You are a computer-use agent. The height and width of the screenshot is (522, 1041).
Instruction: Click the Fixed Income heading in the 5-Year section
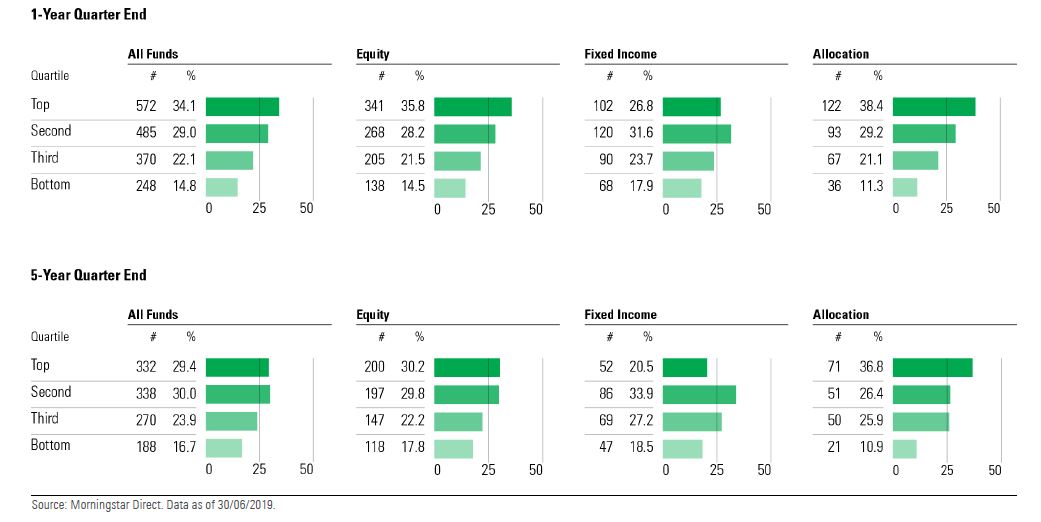(x=620, y=315)
